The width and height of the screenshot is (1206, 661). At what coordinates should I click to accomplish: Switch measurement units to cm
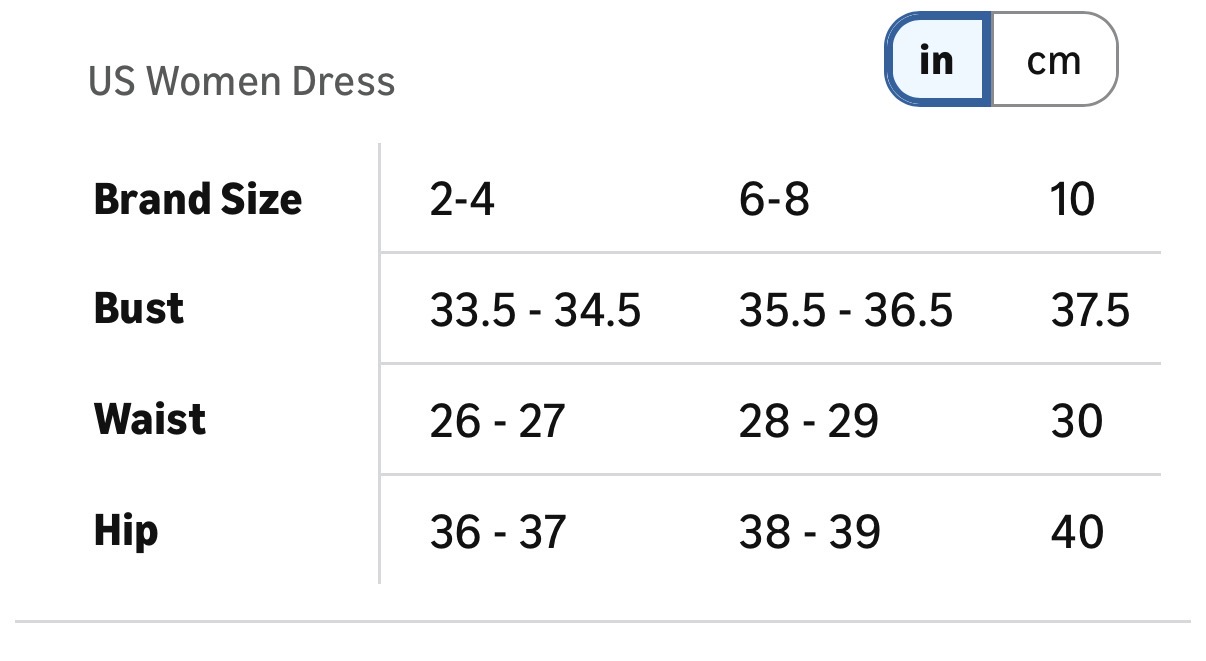1053,61
